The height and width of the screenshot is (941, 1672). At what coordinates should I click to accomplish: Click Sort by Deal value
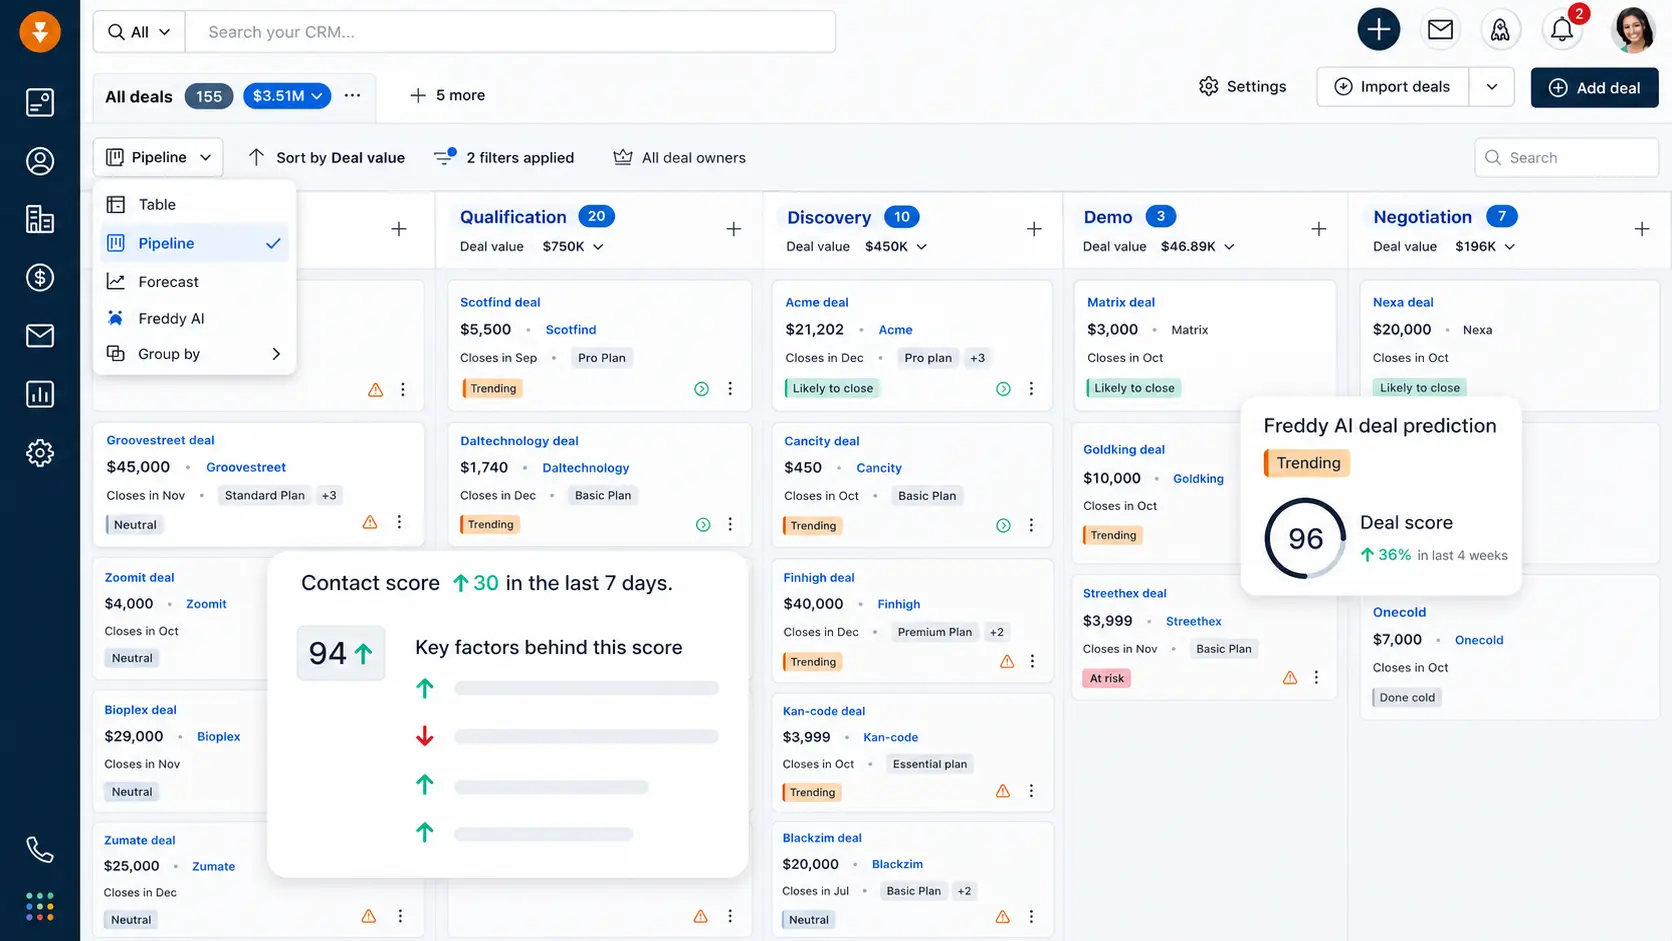click(326, 157)
